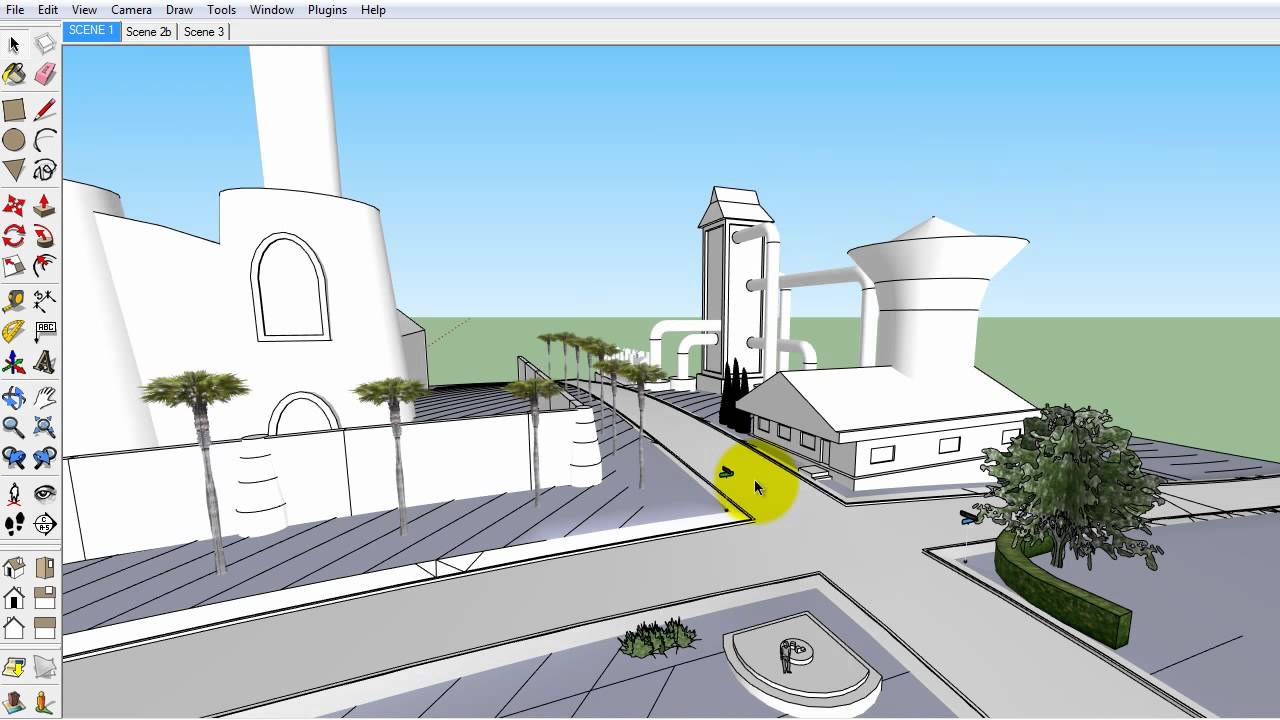1280x720 pixels.
Task: Select the Move tool
Action: click(14, 206)
